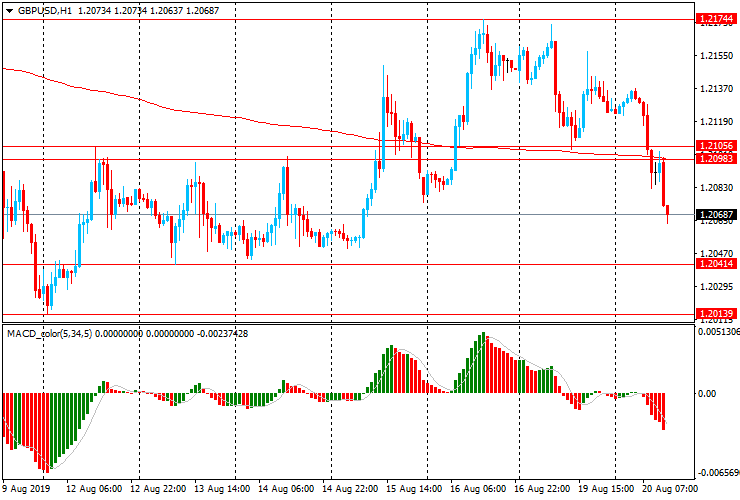Click the current price tag 1.20687
The image size is (740, 500).
coord(717,215)
